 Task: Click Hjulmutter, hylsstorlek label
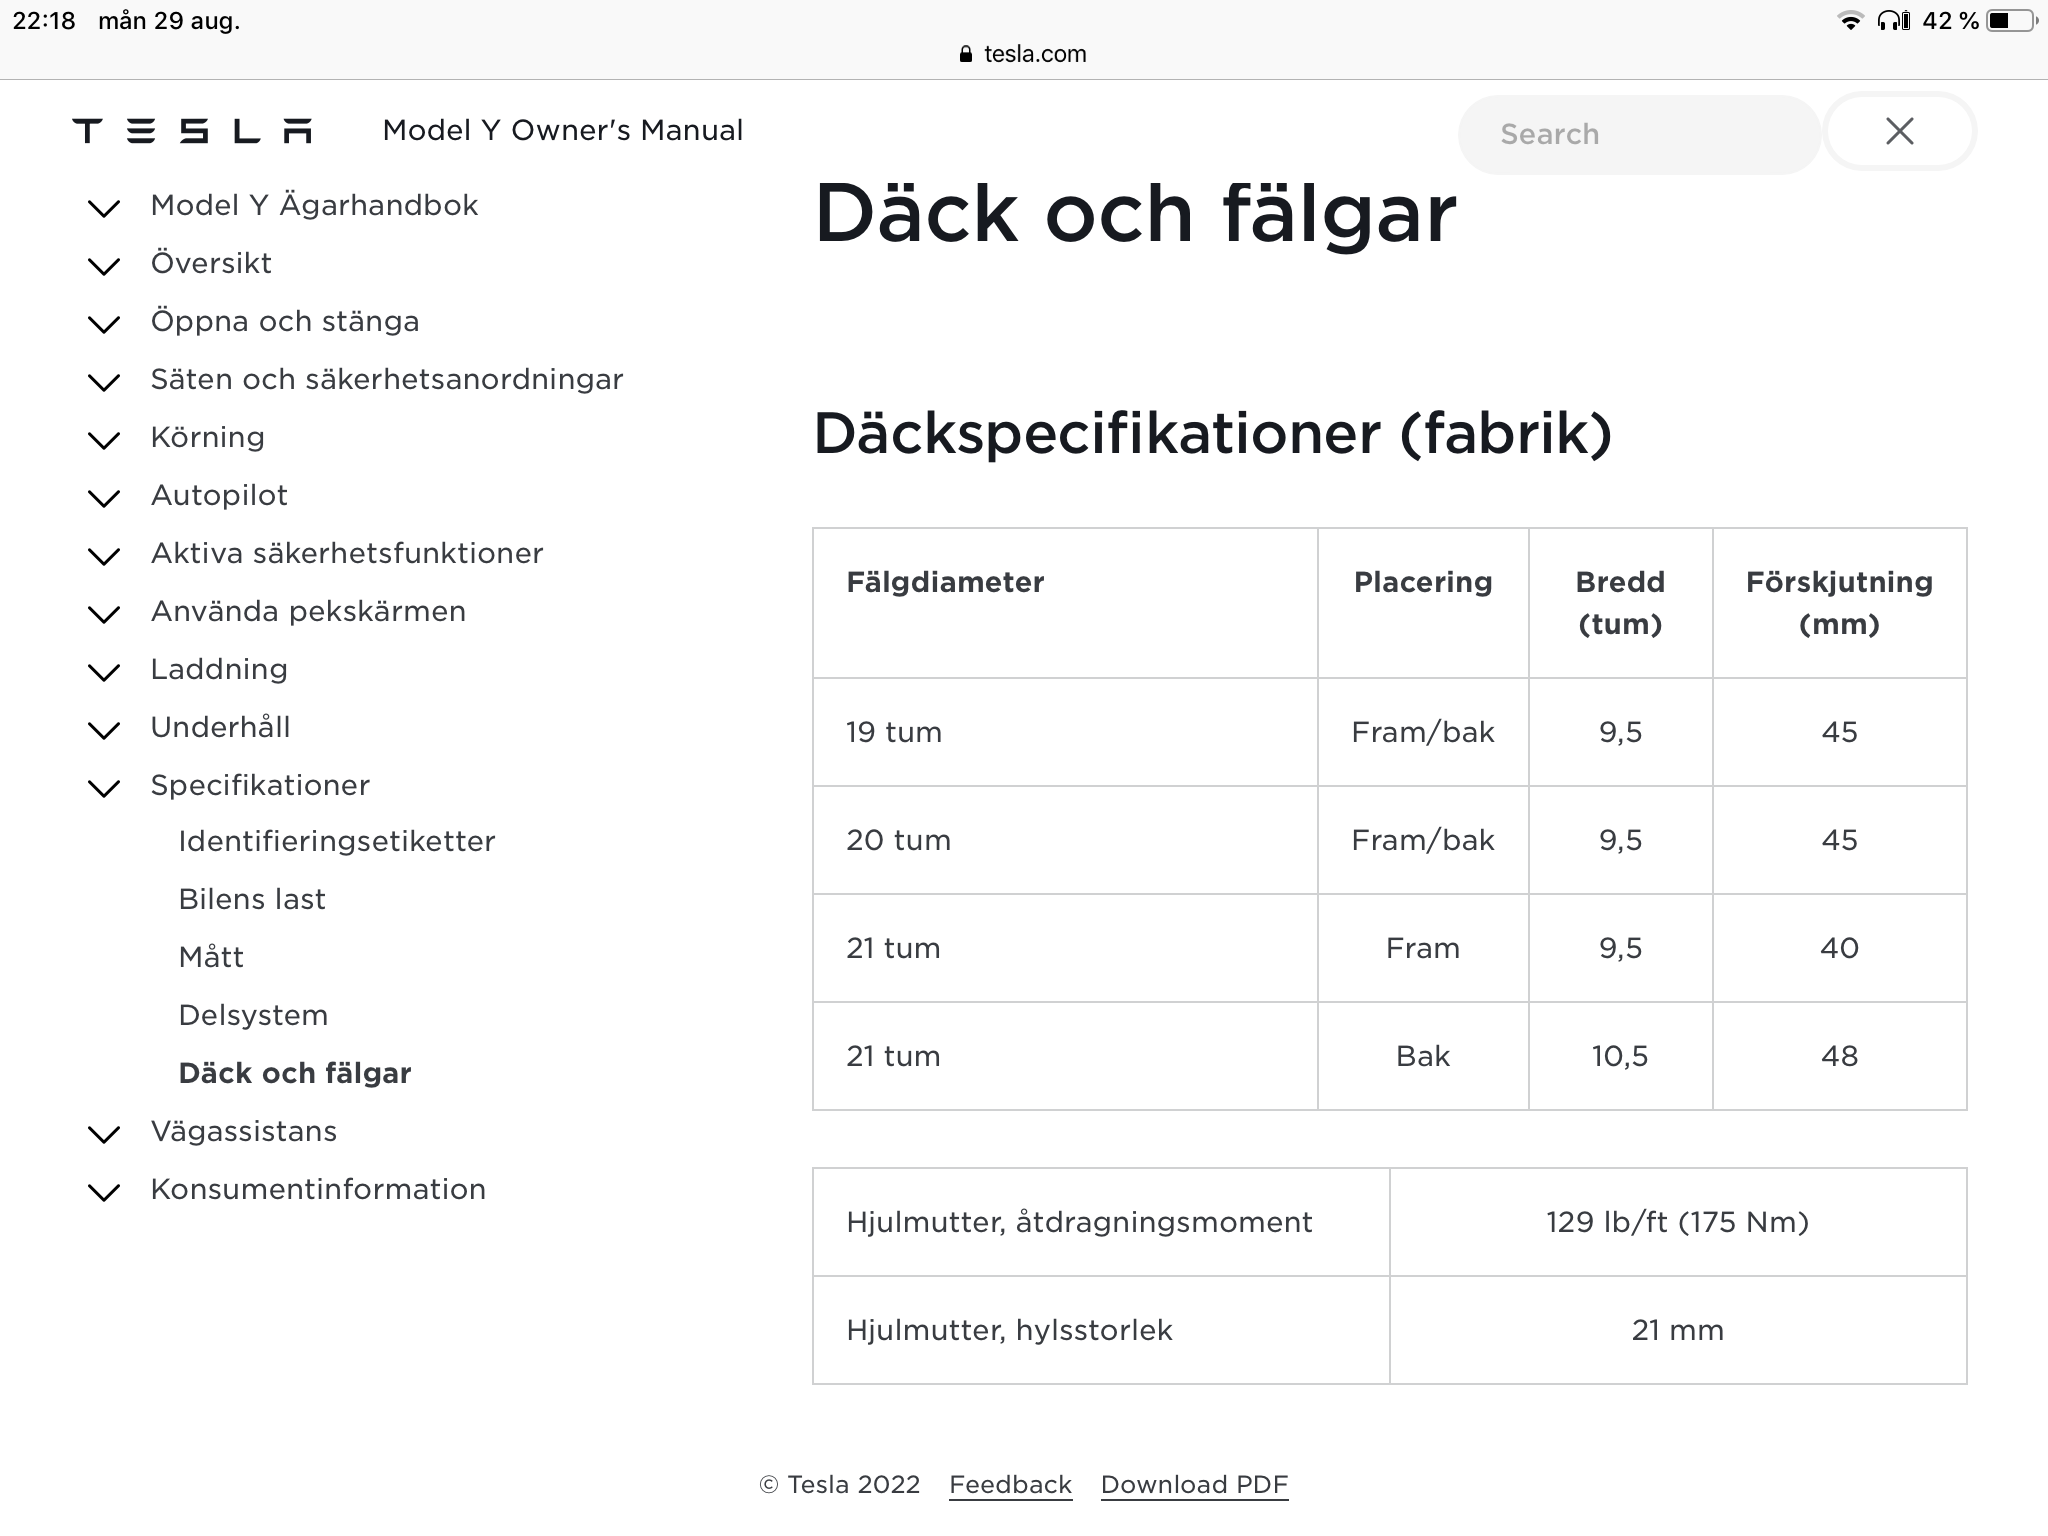click(1009, 1330)
